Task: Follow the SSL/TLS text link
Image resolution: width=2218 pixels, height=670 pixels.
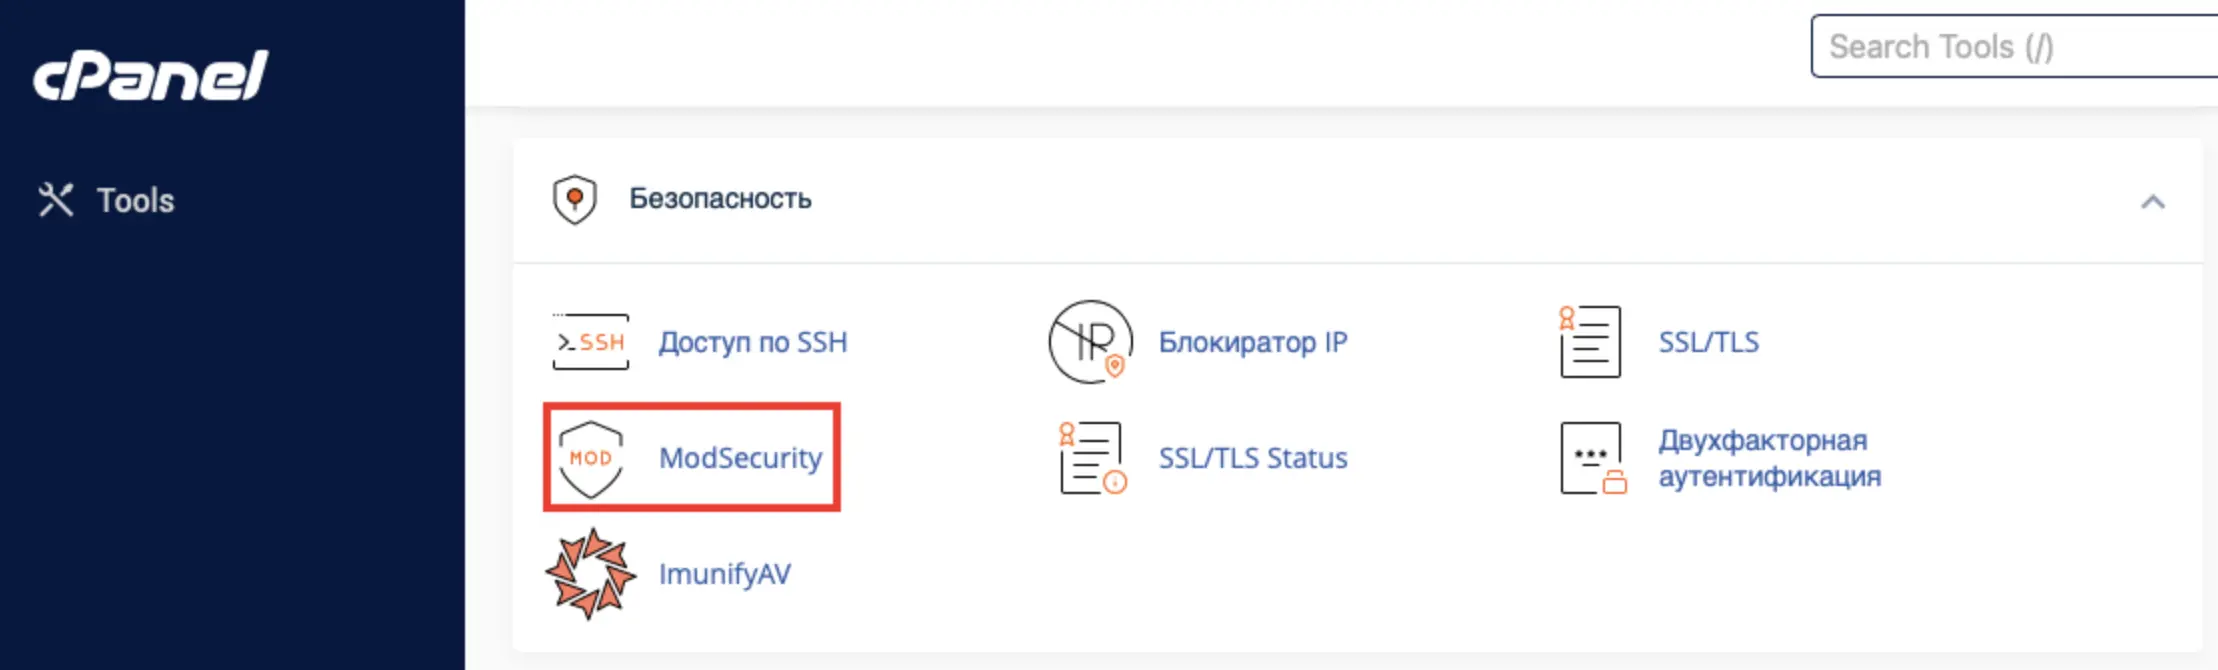Action: coord(1709,342)
